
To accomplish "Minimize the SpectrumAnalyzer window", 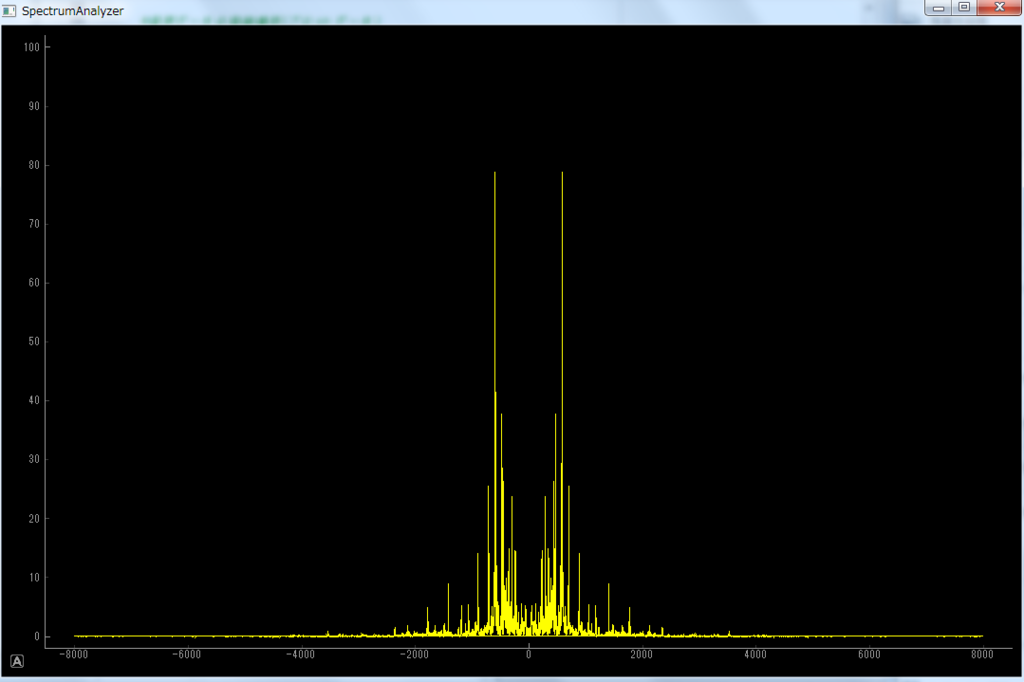I will coord(938,7).
